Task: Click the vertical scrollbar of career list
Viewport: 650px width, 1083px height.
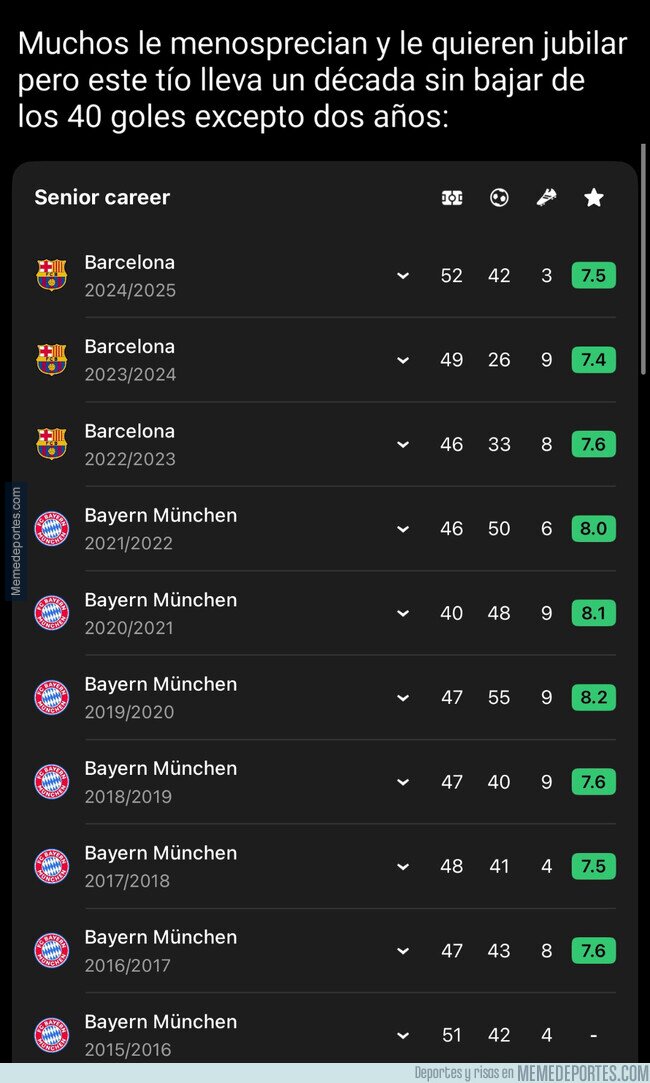Action: coord(645,290)
